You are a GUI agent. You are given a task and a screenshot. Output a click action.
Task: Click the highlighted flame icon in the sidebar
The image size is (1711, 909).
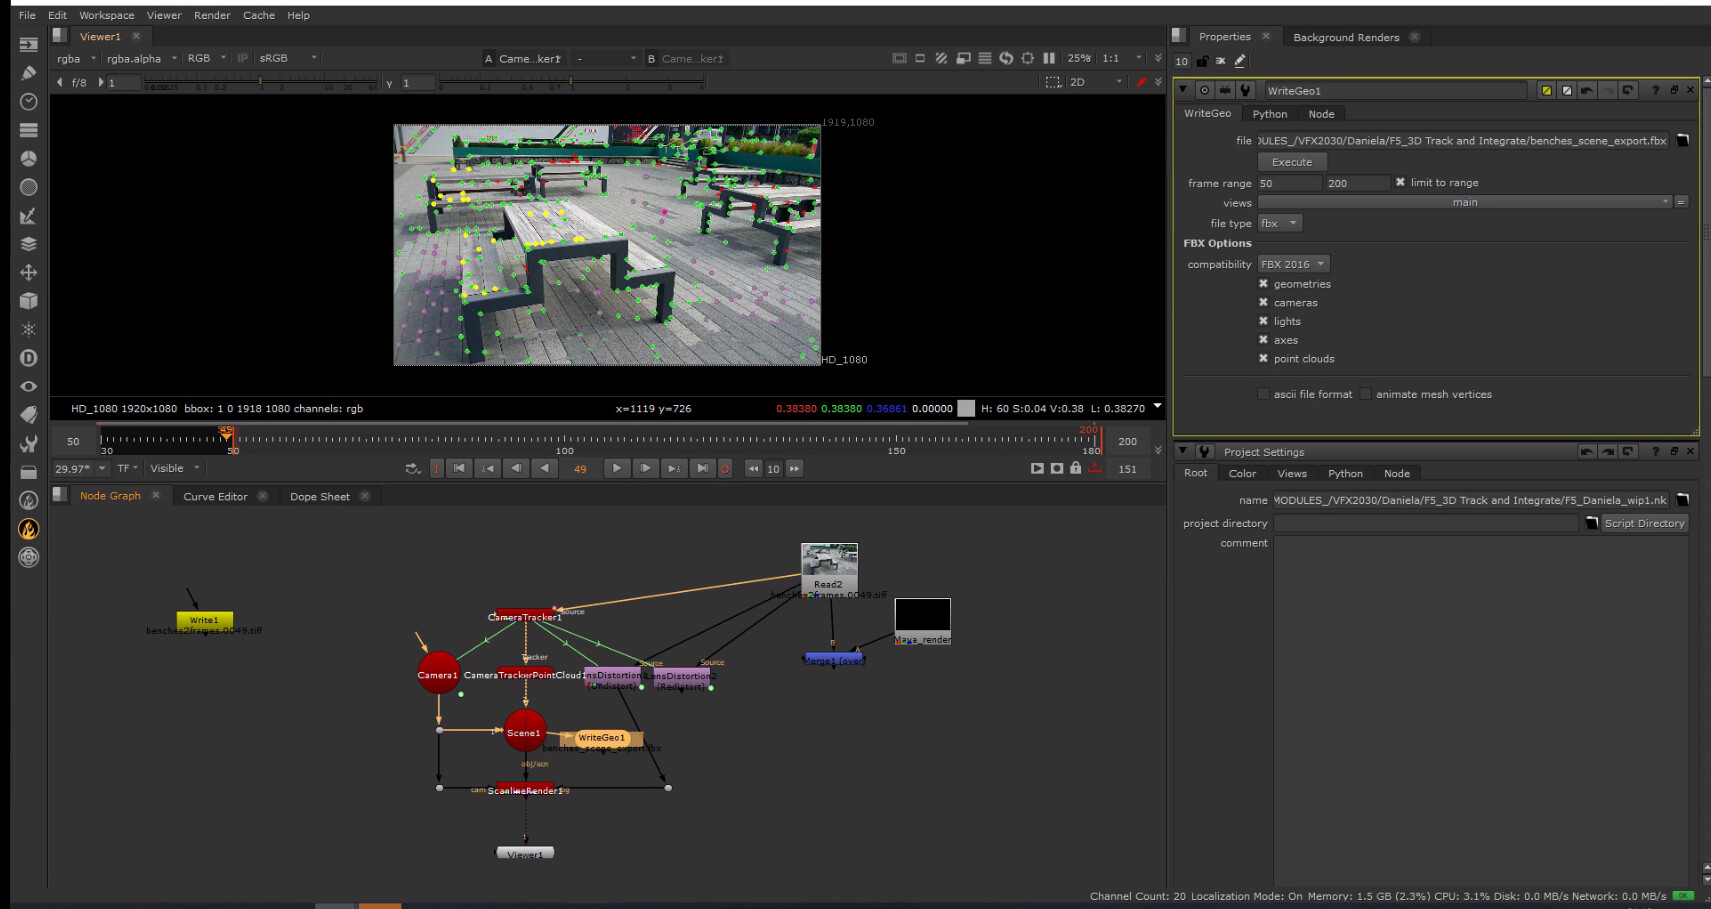click(x=28, y=529)
